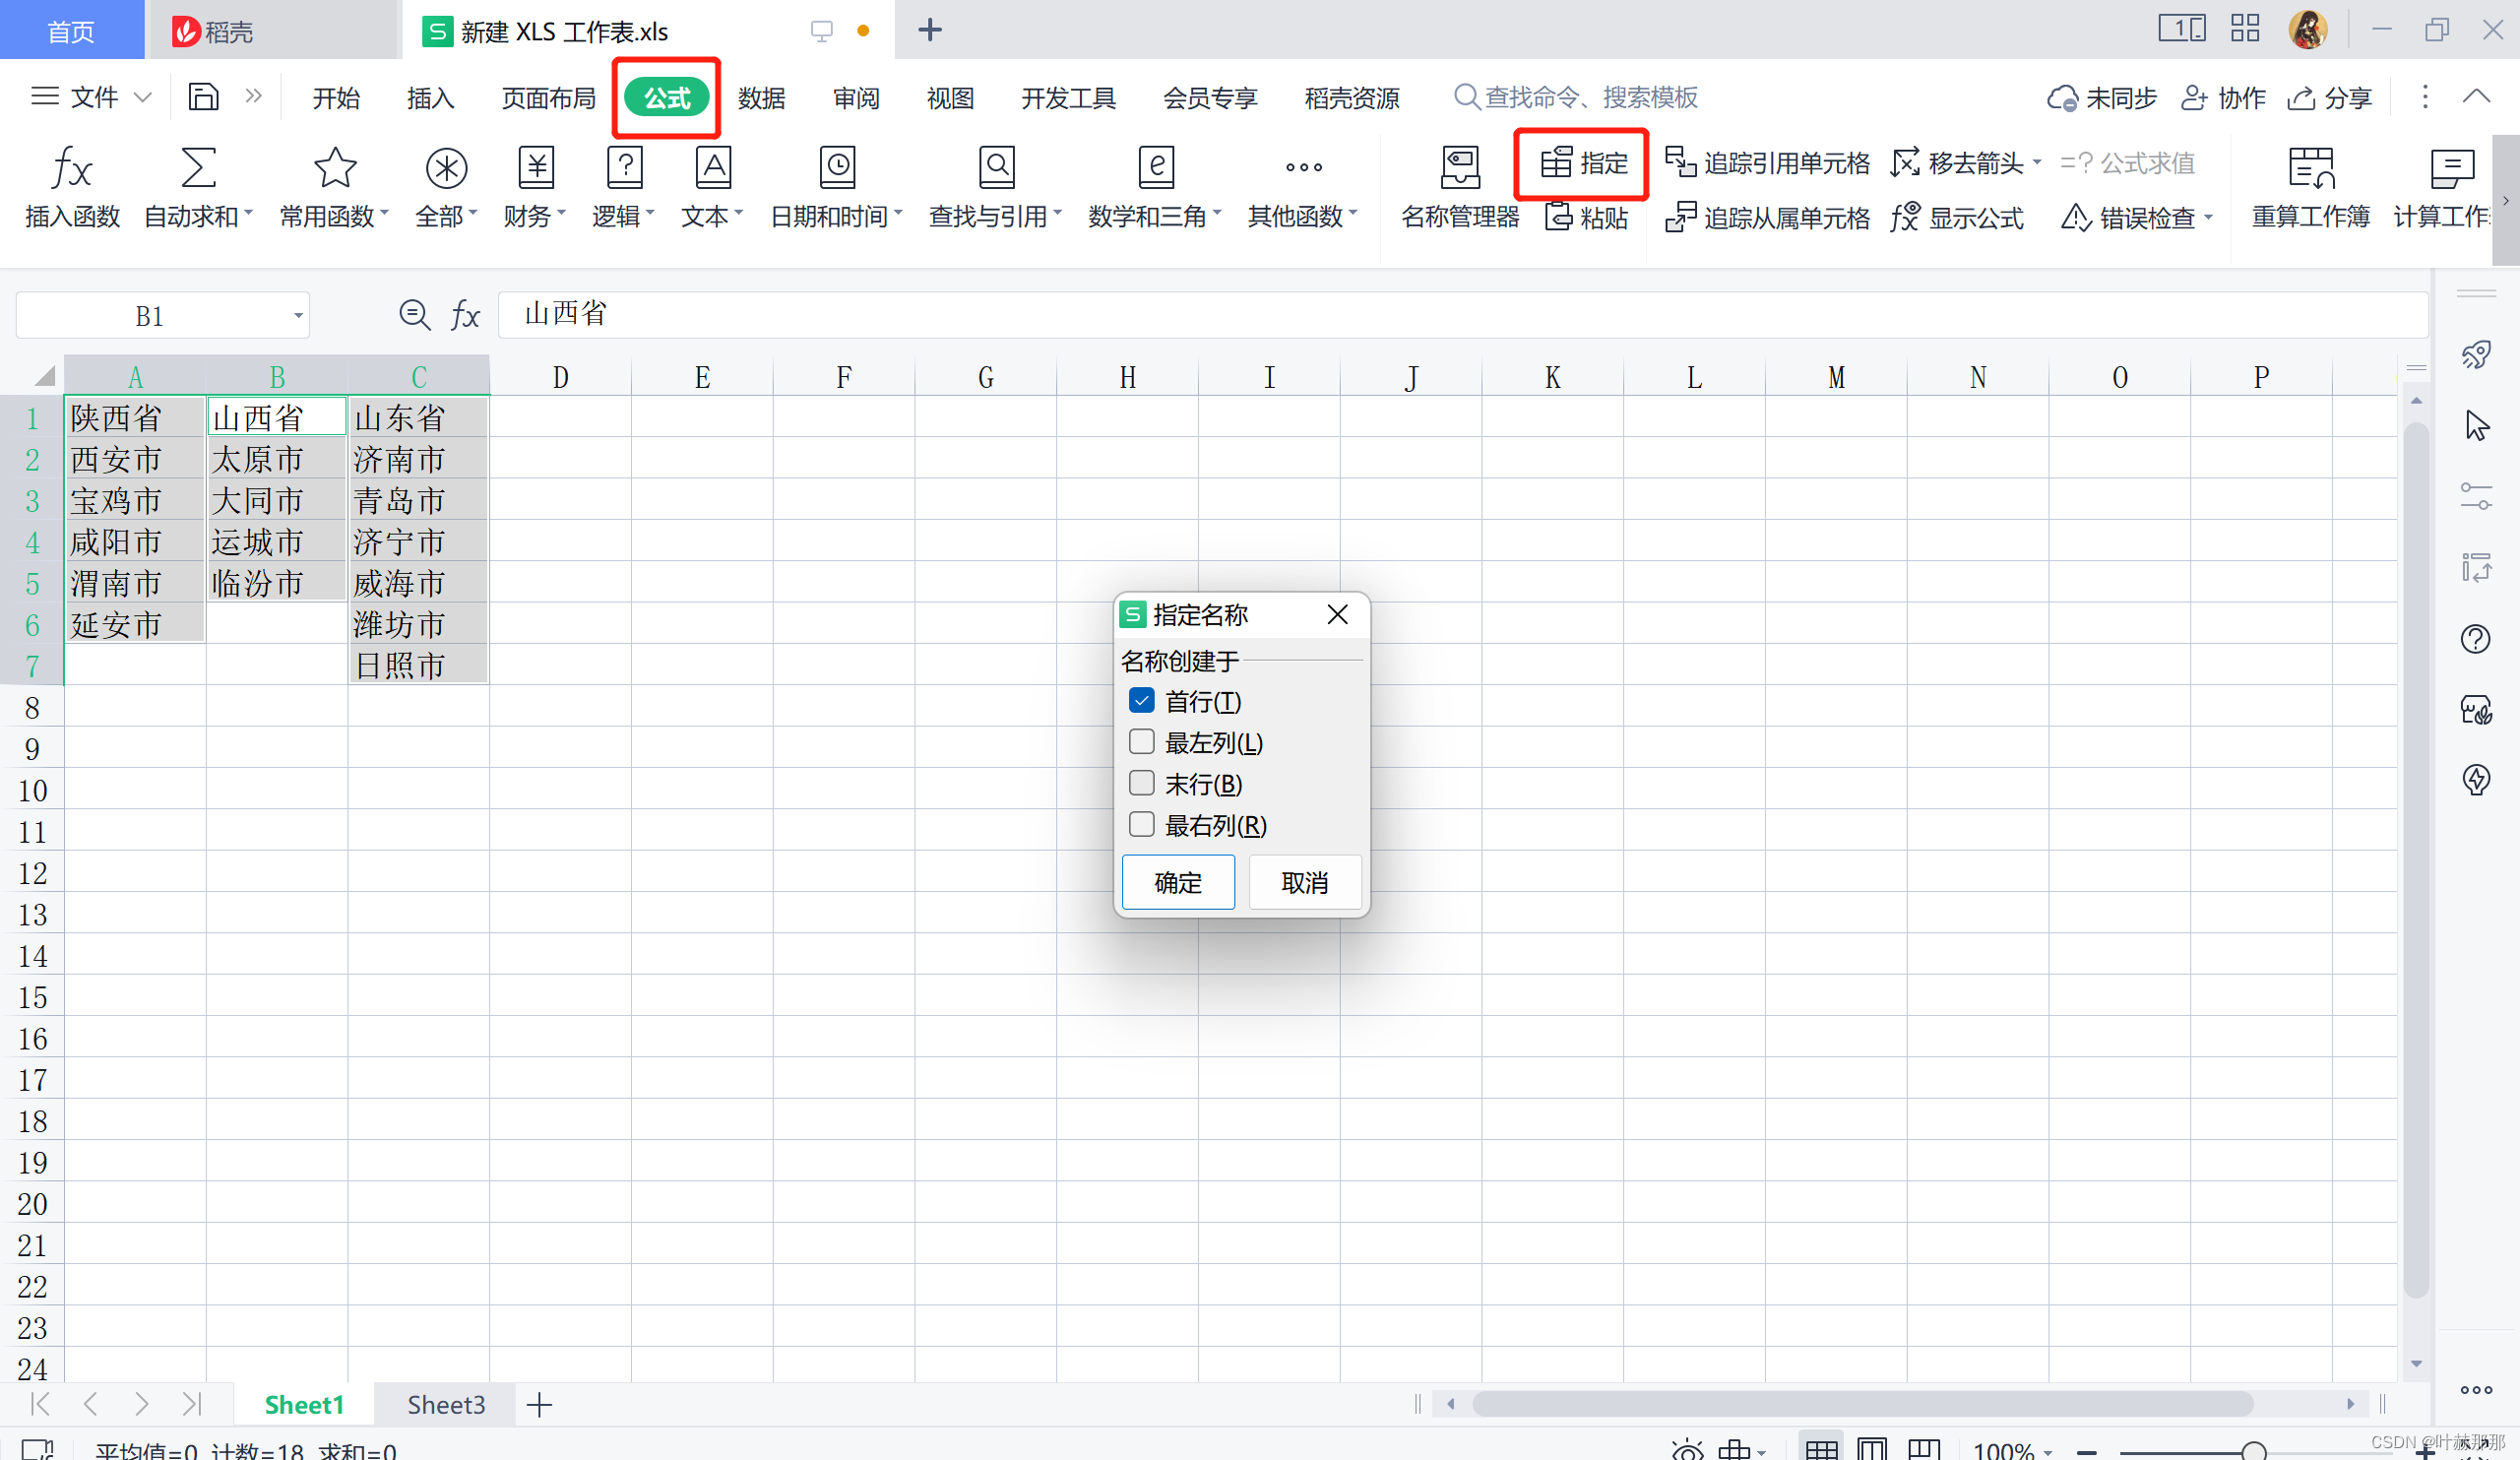
Task: Click 确定 in the dialog
Action: click(1177, 882)
